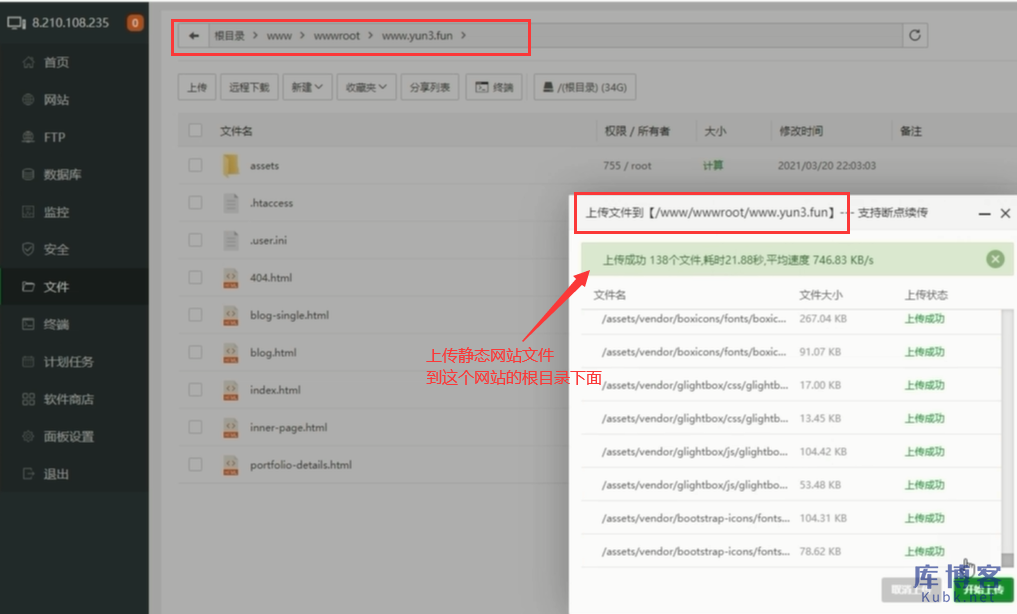Expand the 新建 new item dropdown
1017x614 pixels.
pos(306,87)
